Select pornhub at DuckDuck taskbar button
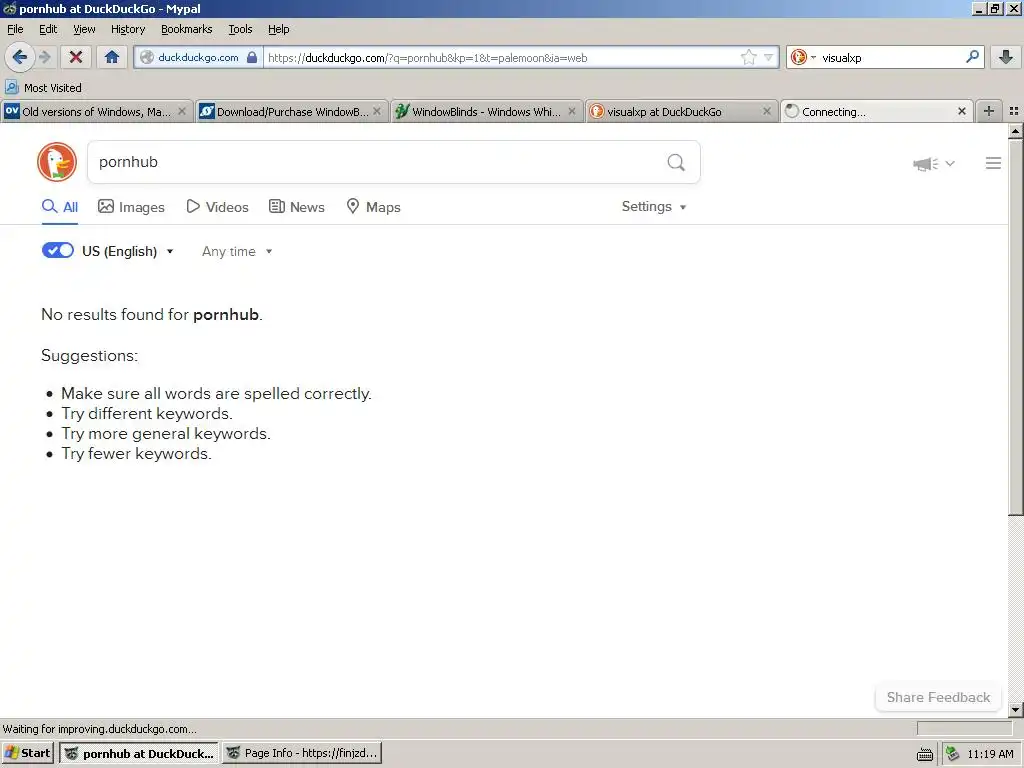This screenshot has width=1024, height=768. tap(140, 753)
